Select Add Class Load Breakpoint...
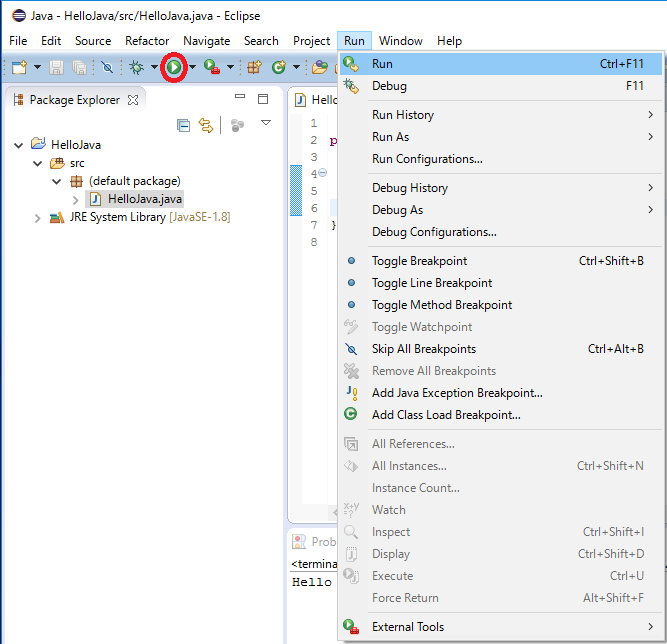667x644 pixels. pos(501,415)
